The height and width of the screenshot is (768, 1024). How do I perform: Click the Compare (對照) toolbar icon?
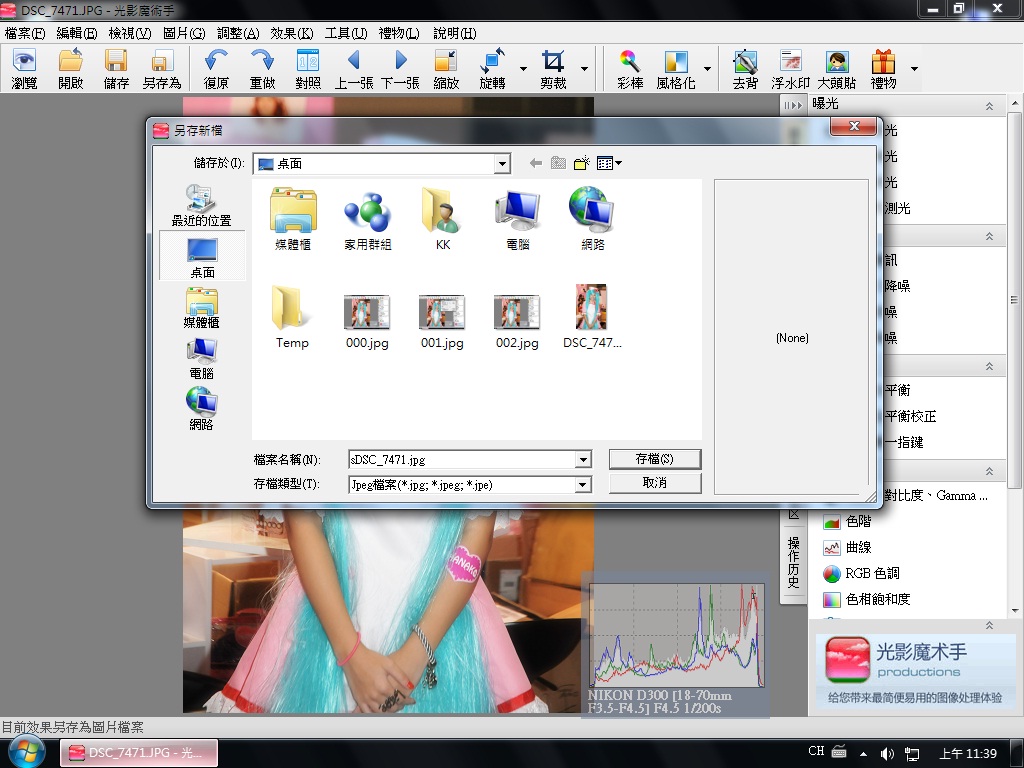point(307,69)
